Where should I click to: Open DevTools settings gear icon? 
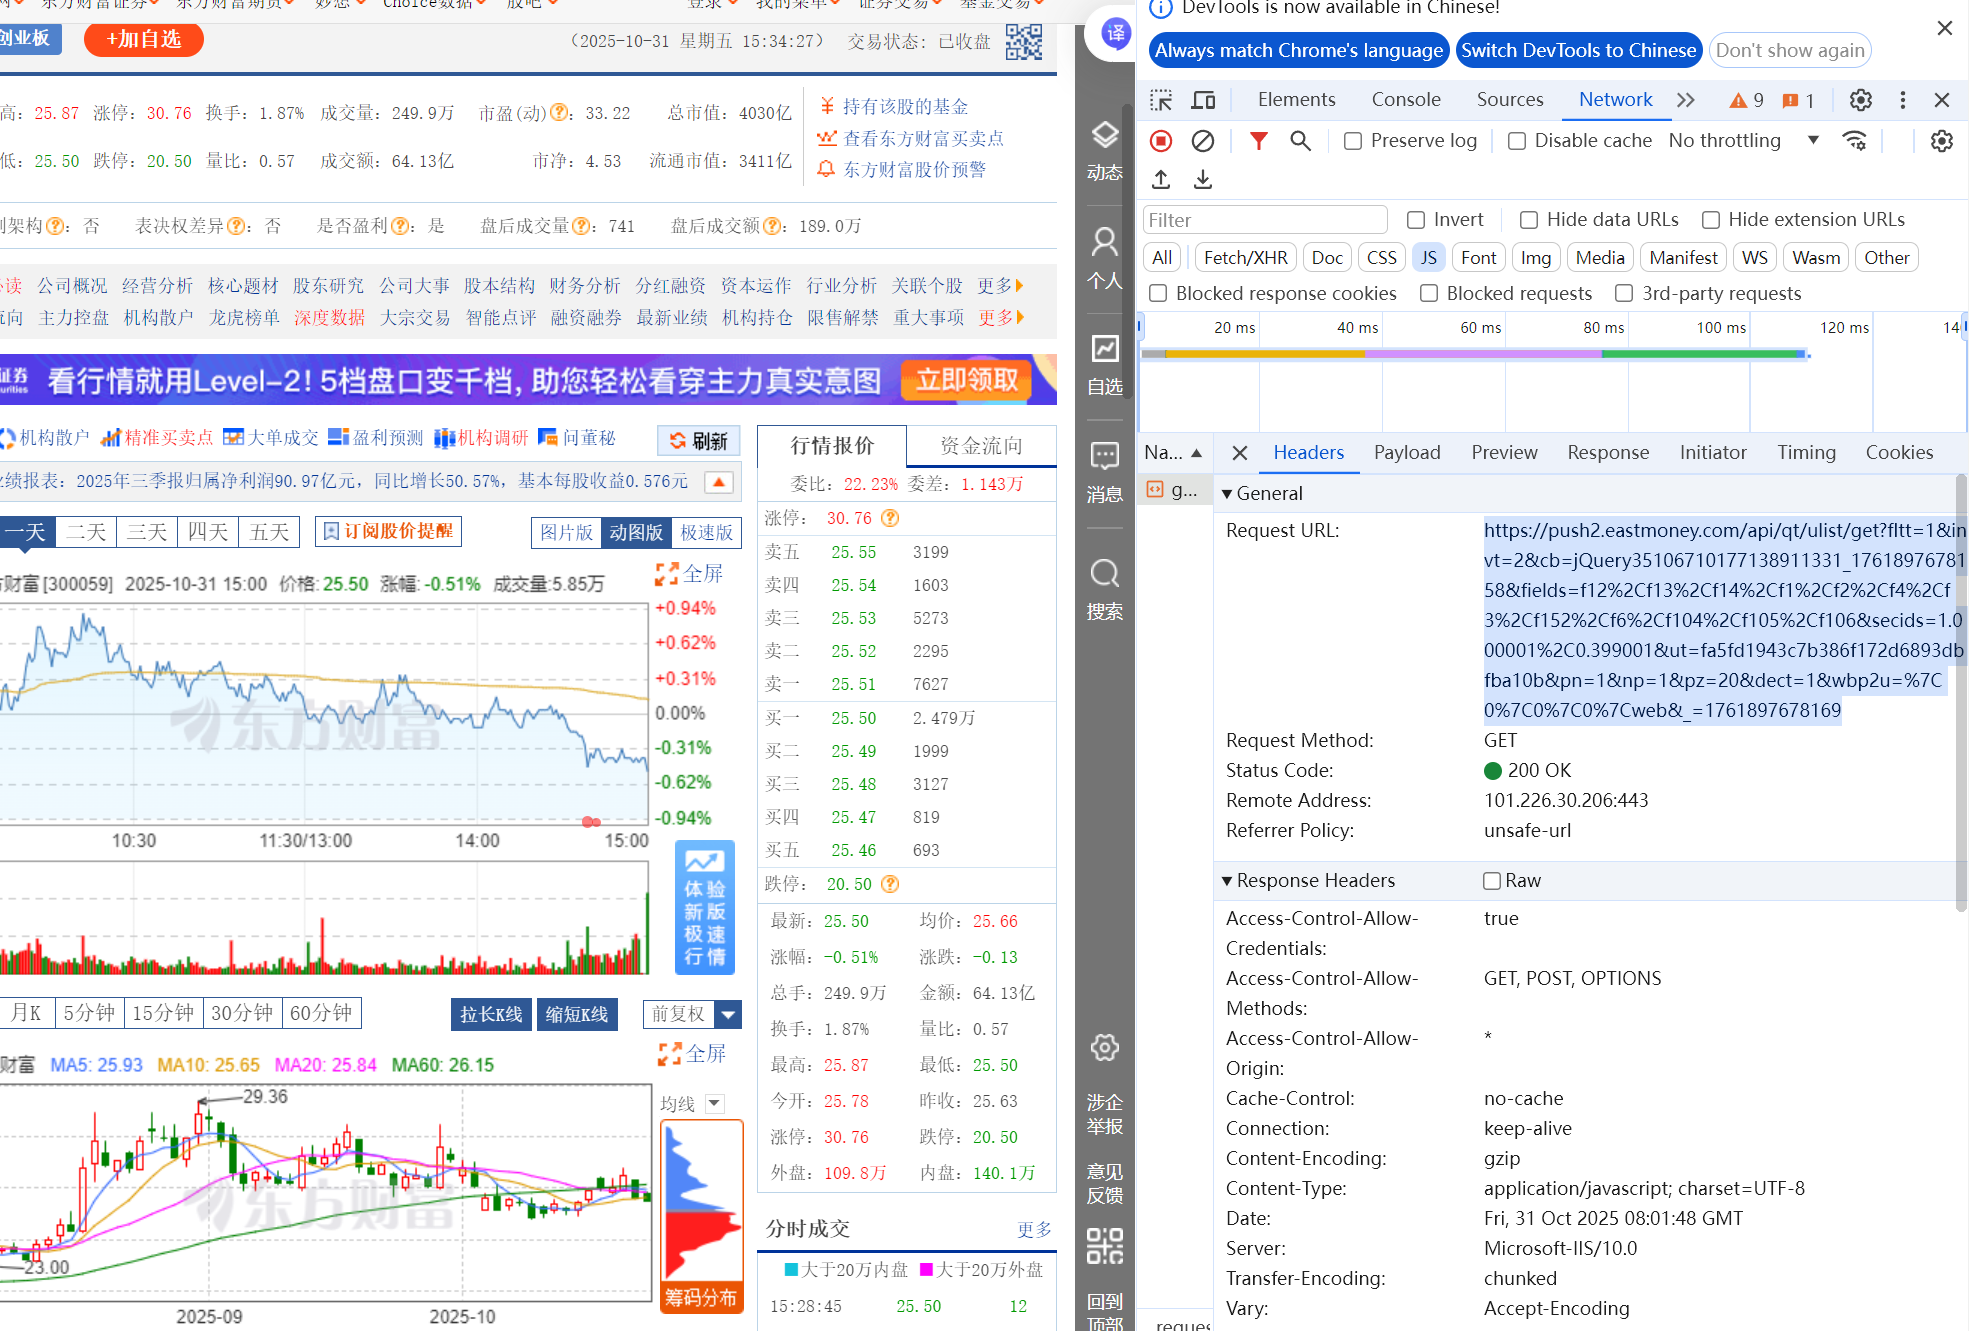coord(1860,100)
